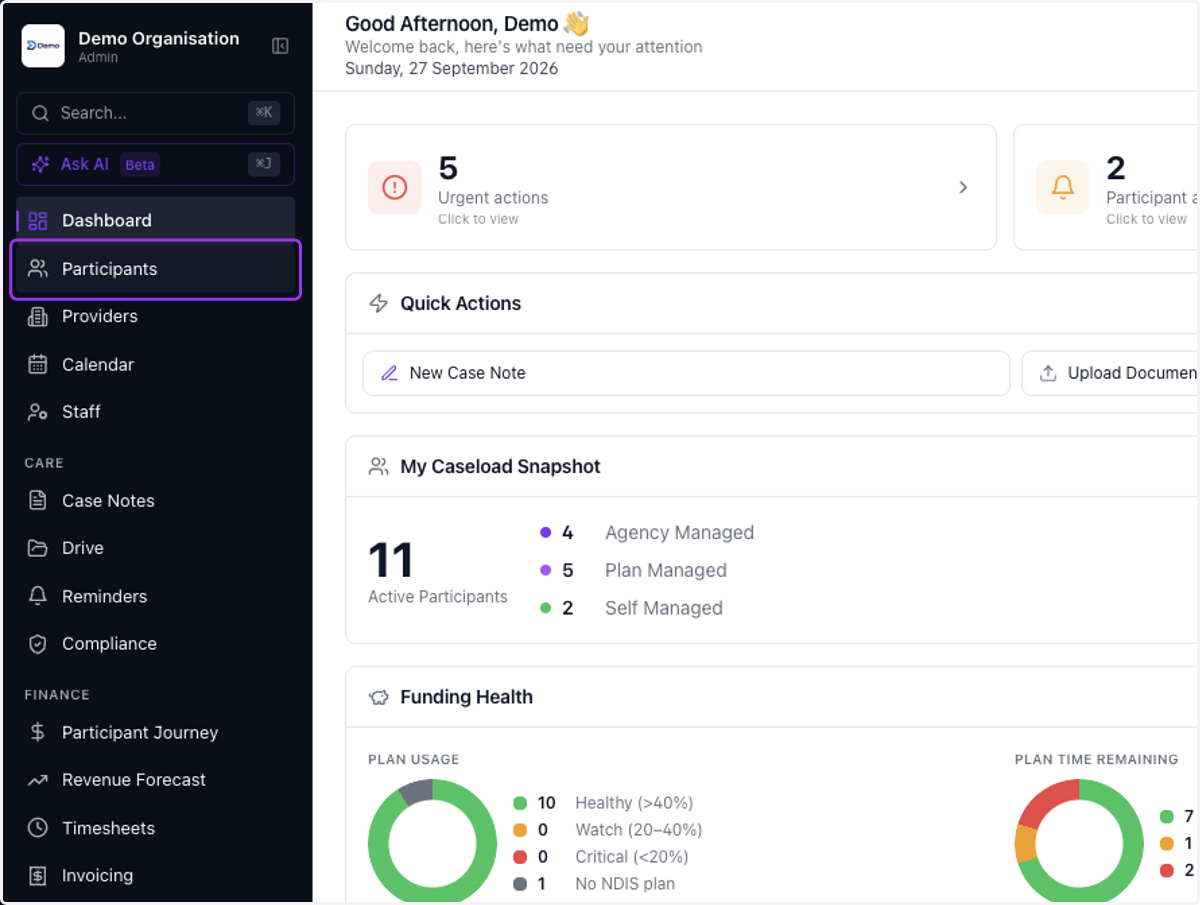Click the Calendar icon in sidebar
The width and height of the screenshot is (1200, 905).
(x=38, y=364)
